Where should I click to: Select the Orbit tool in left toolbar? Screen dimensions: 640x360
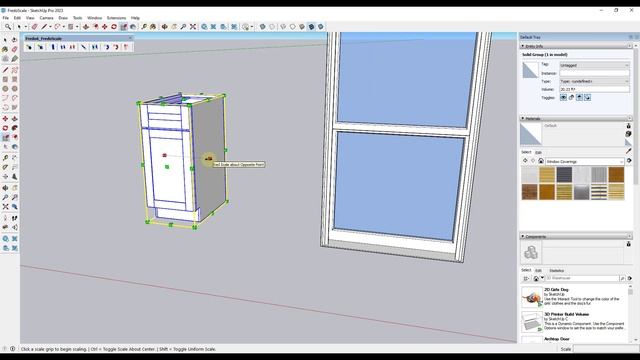pos(5,188)
